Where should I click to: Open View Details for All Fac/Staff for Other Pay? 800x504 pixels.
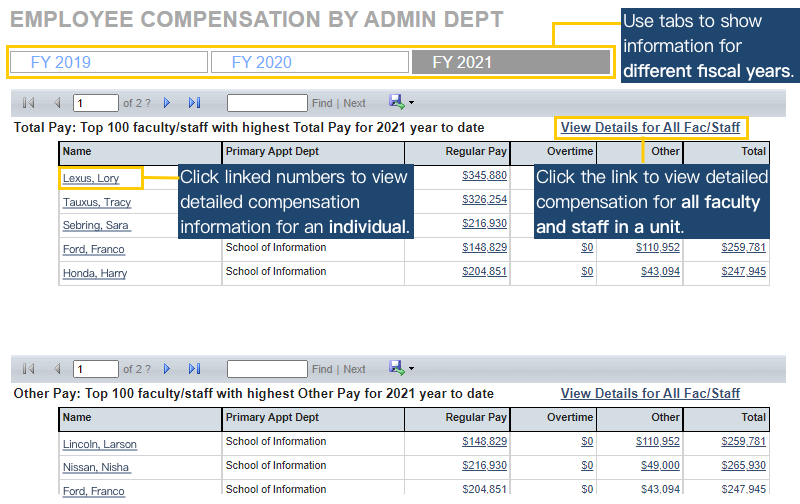click(x=650, y=393)
